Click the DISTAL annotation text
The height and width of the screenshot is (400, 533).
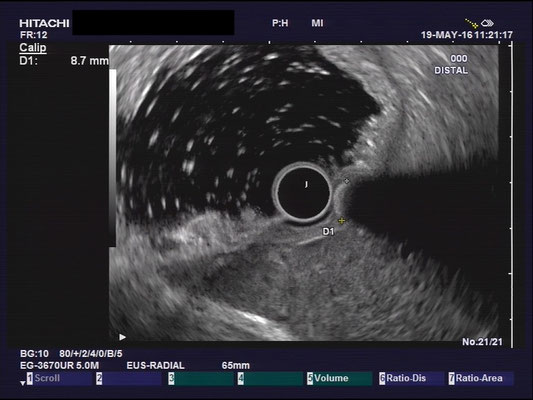pyautogui.click(x=451, y=70)
